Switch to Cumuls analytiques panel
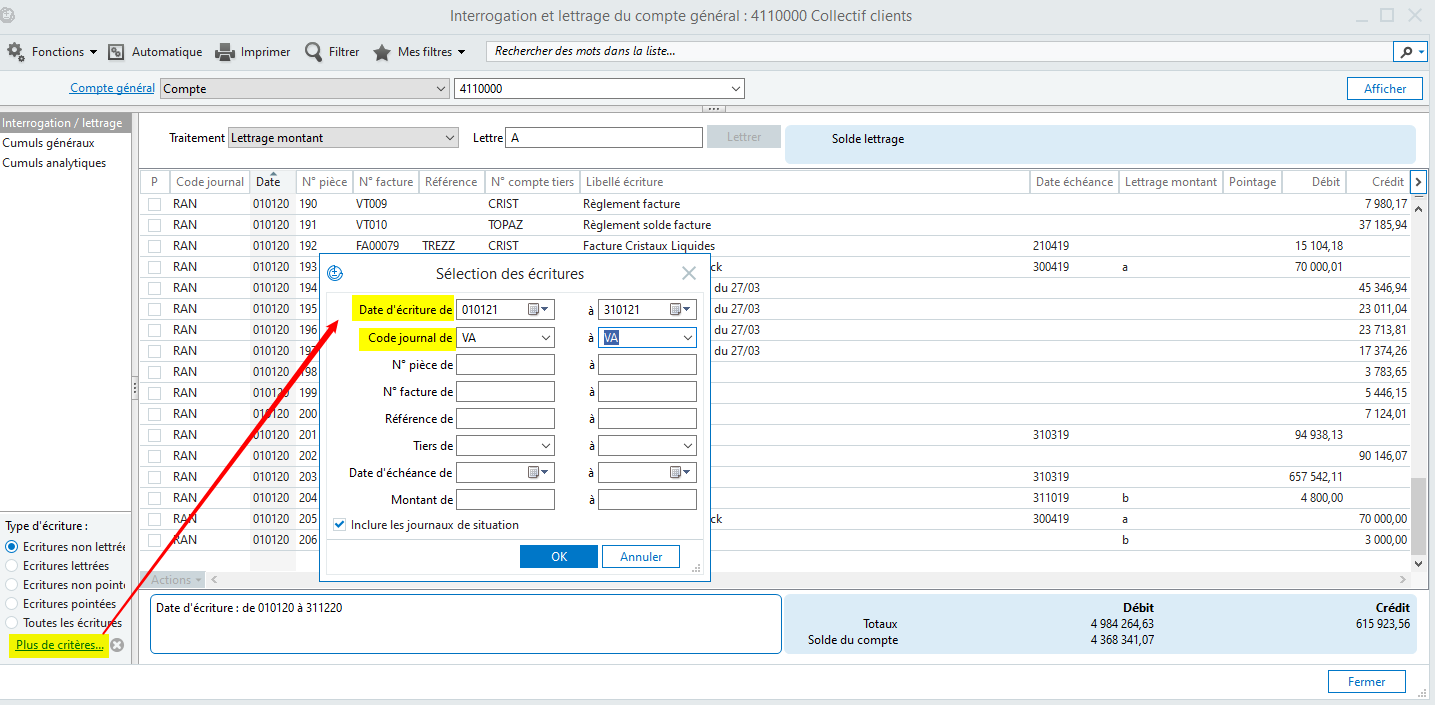 pos(54,163)
